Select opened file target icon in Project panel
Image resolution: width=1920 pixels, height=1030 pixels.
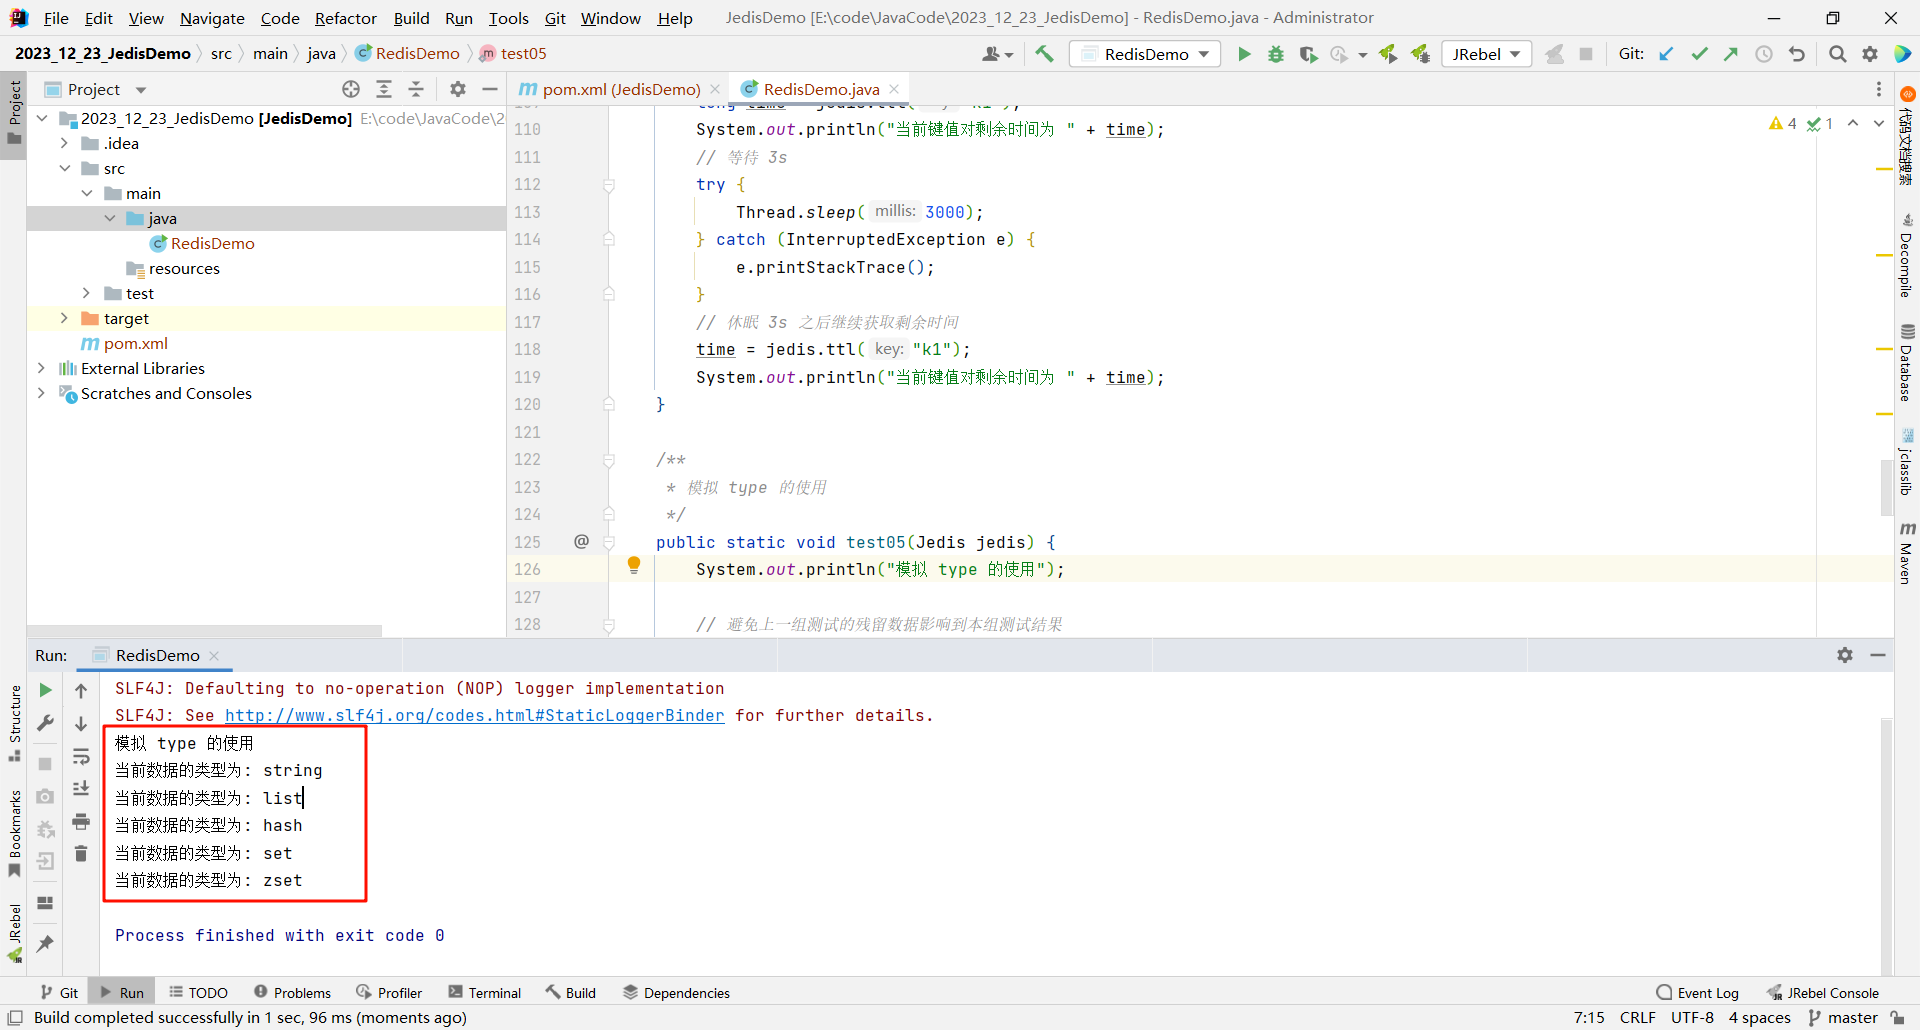[x=351, y=89]
